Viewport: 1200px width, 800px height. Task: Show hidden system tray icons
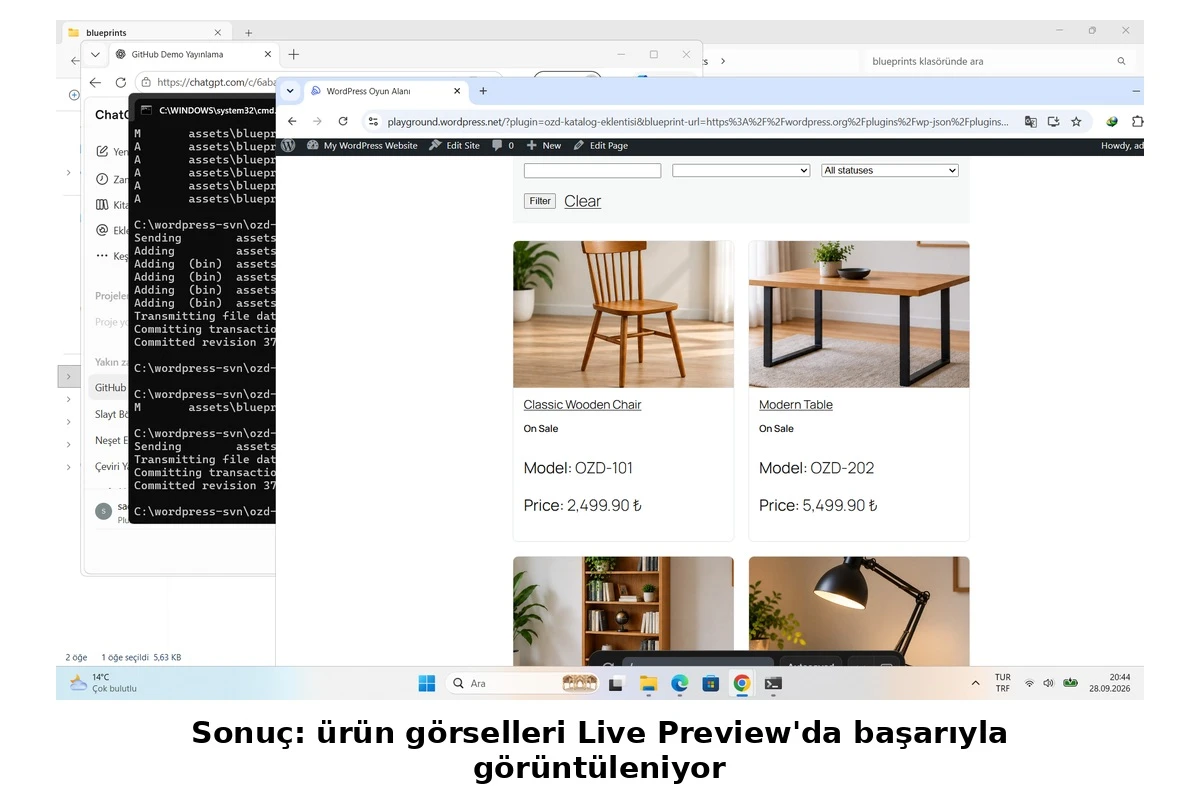(975, 683)
